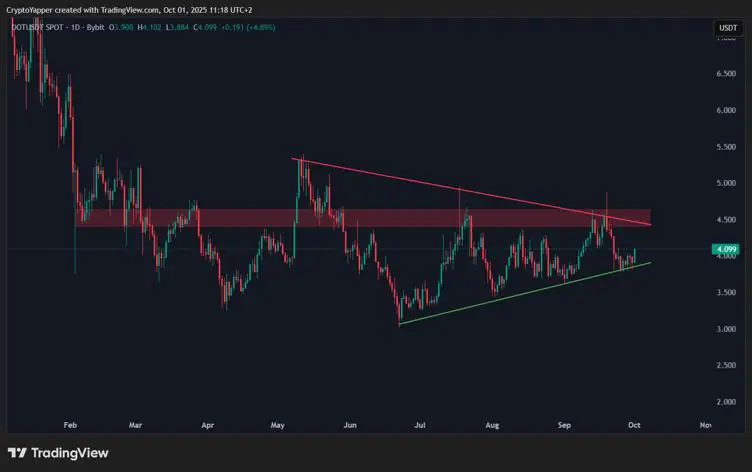This screenshot has height=472, width=752.
Task: Click the Oct label on time axis
Action: [x=634, y=425]
